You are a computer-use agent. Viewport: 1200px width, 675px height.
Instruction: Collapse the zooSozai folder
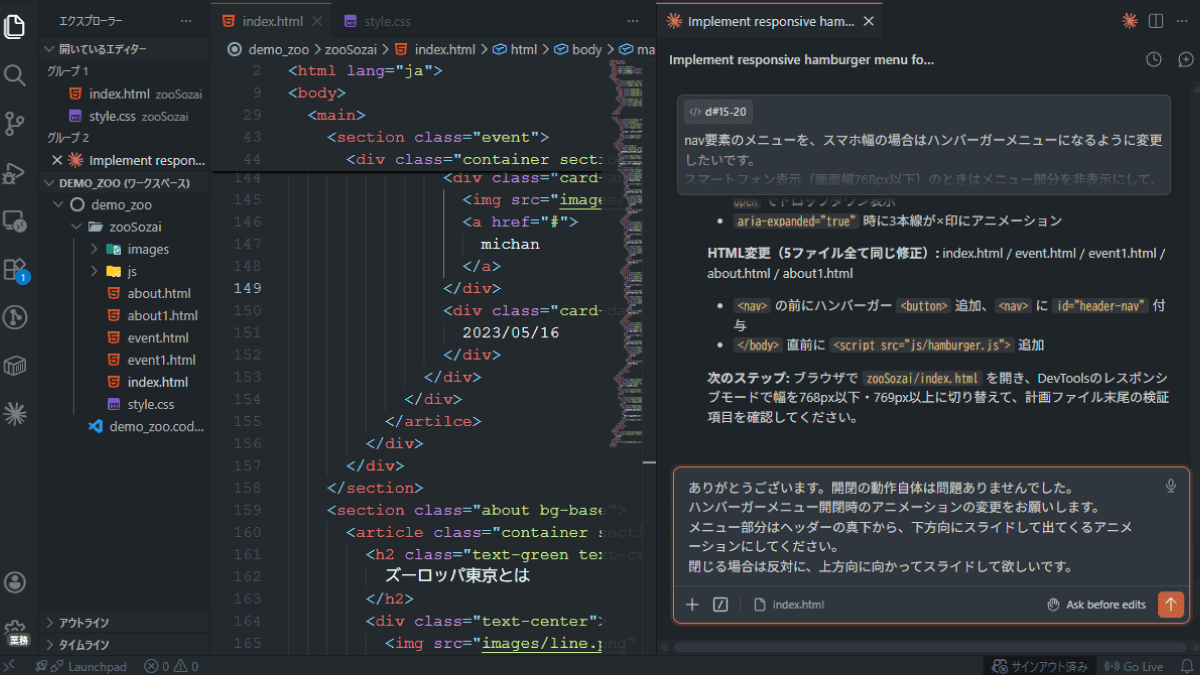76,227
